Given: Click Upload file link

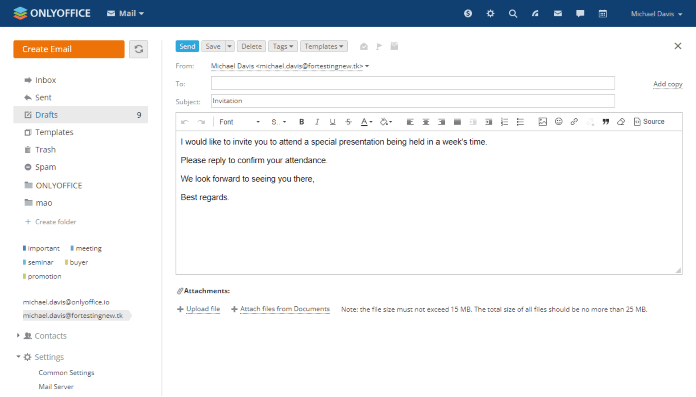Looking at the screenshot, I should click(203, 309).
